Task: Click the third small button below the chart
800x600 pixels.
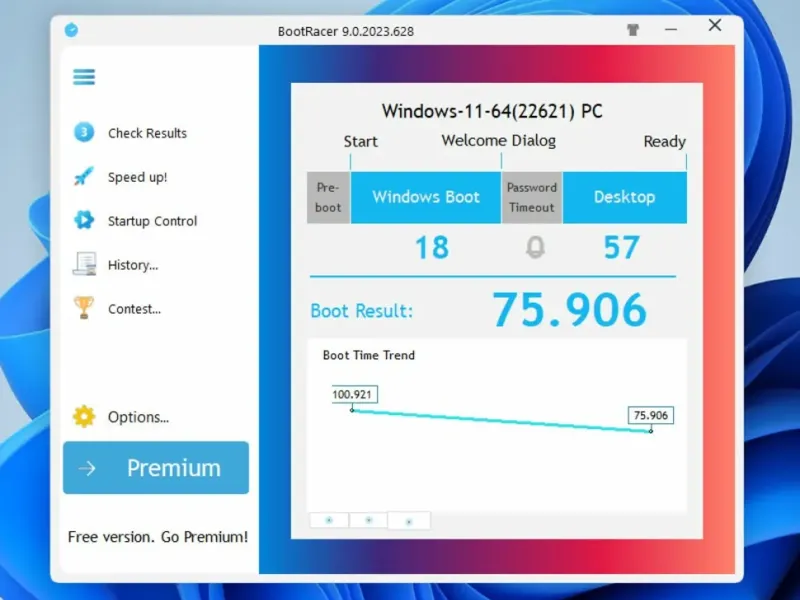Action: point(409,521)
